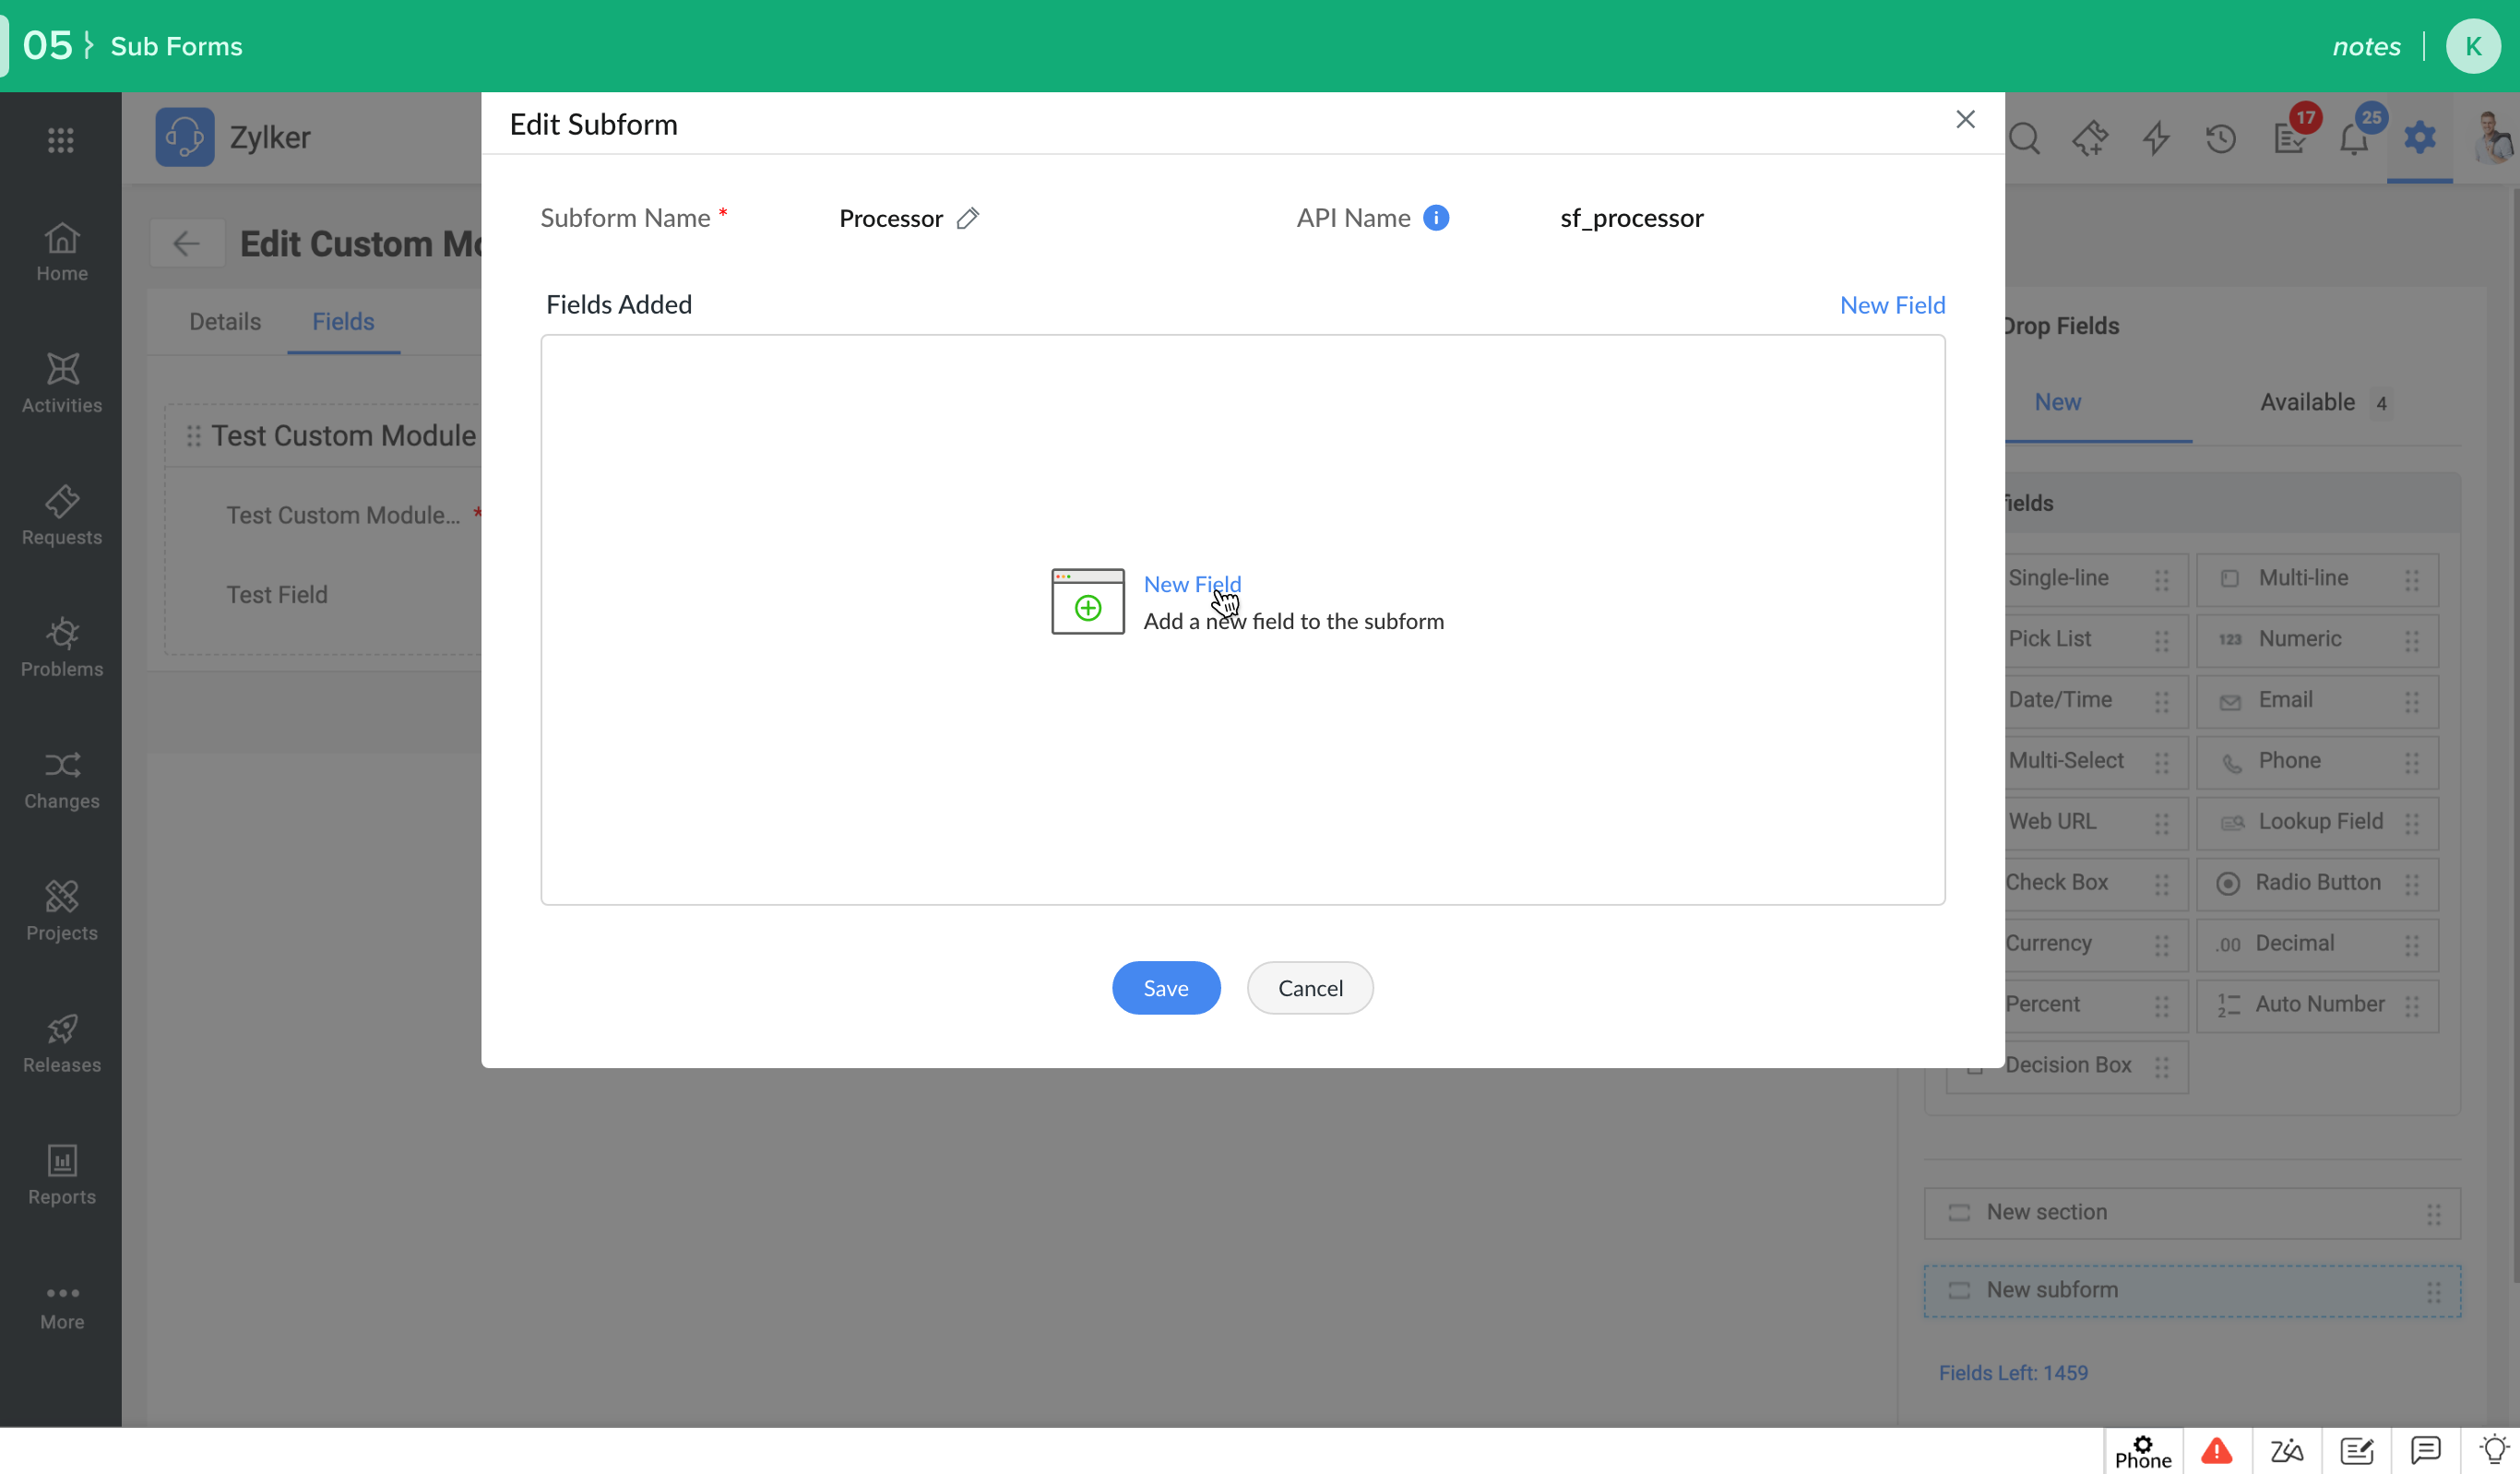Click the Cancel button

[x=1309, y=988]
